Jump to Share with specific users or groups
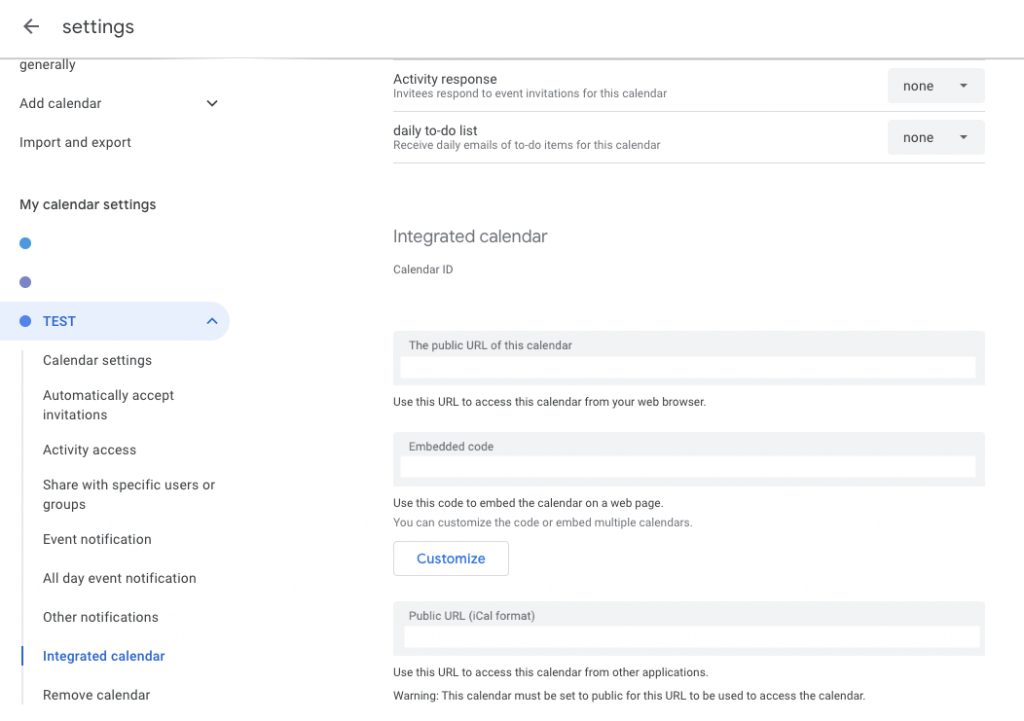Viewport: 1024px width, 721px height. (x=128, y=494)
